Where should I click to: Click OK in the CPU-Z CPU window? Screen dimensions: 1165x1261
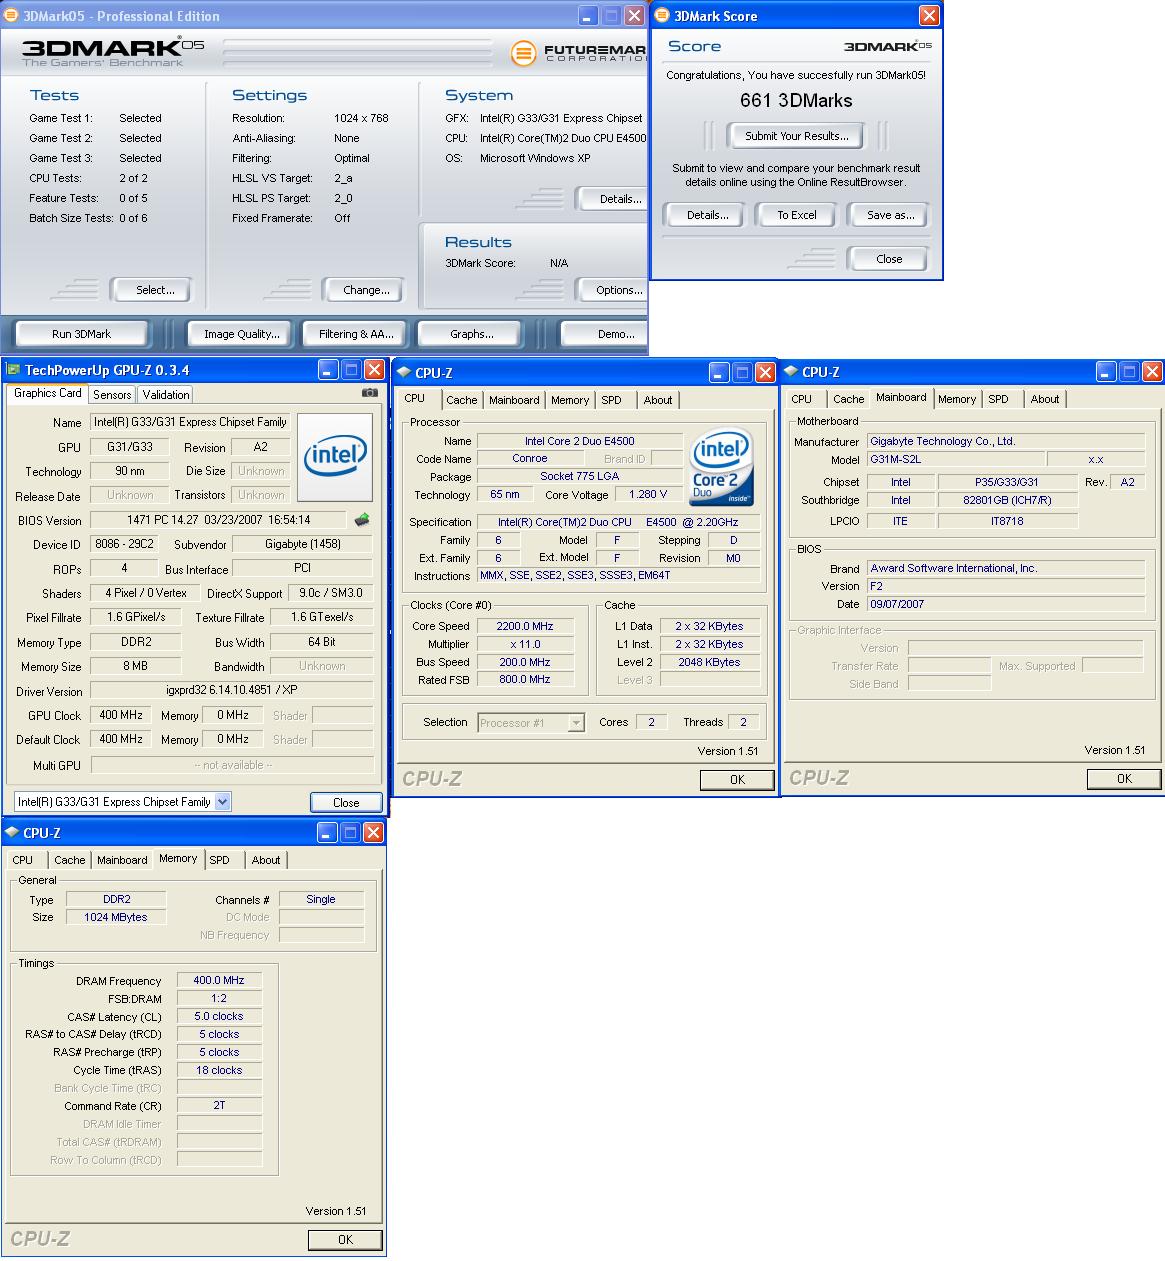[x=737, y=780]
